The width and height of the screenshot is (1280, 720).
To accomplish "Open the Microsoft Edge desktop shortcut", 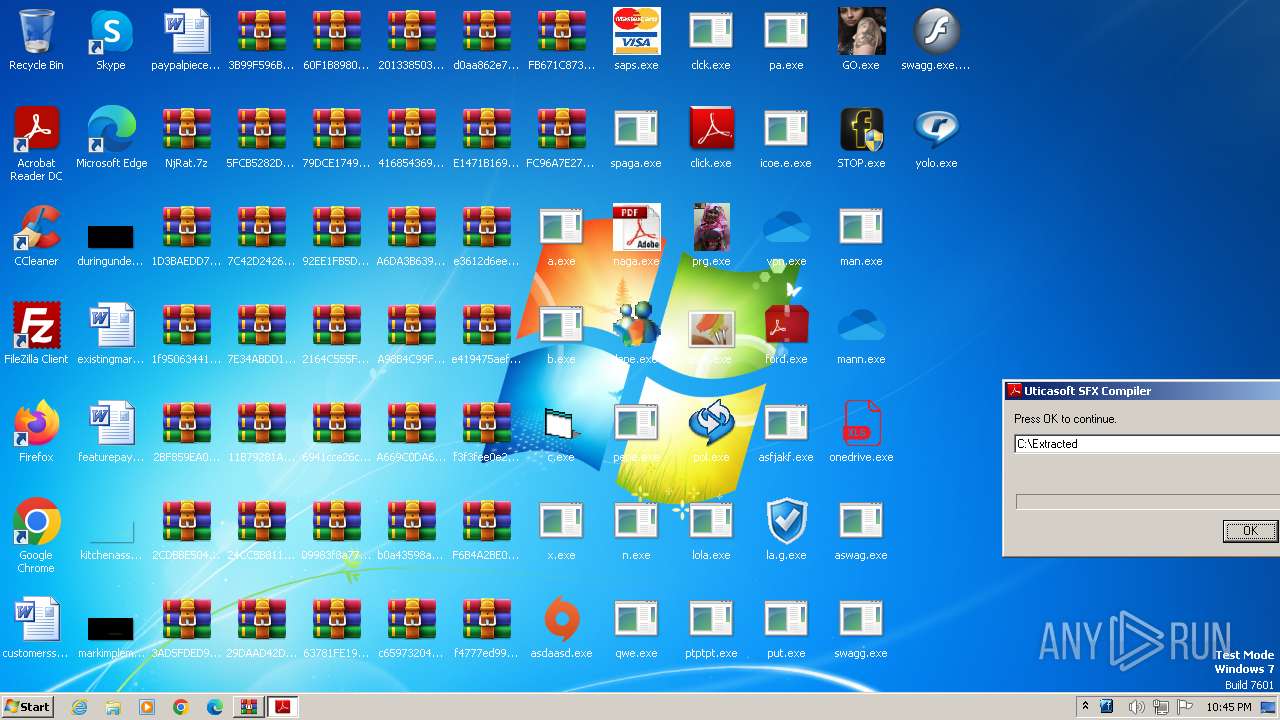I will pos(111,129).
